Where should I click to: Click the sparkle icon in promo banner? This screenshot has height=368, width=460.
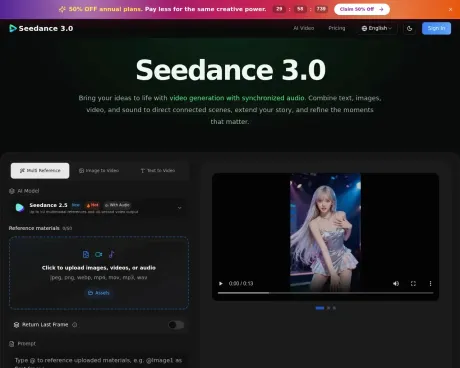click(x=62, y=9)
